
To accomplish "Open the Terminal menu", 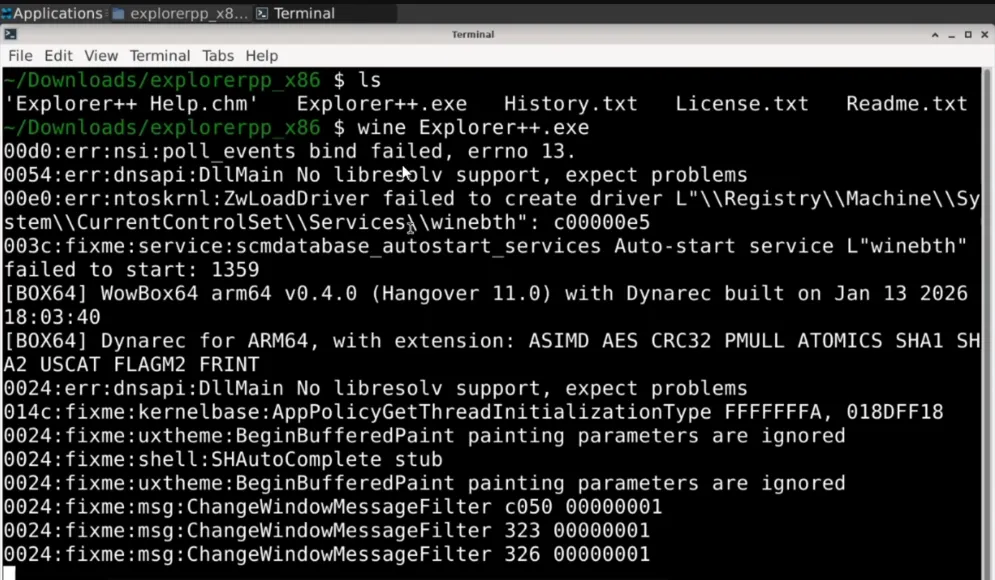I will [160, 56].
